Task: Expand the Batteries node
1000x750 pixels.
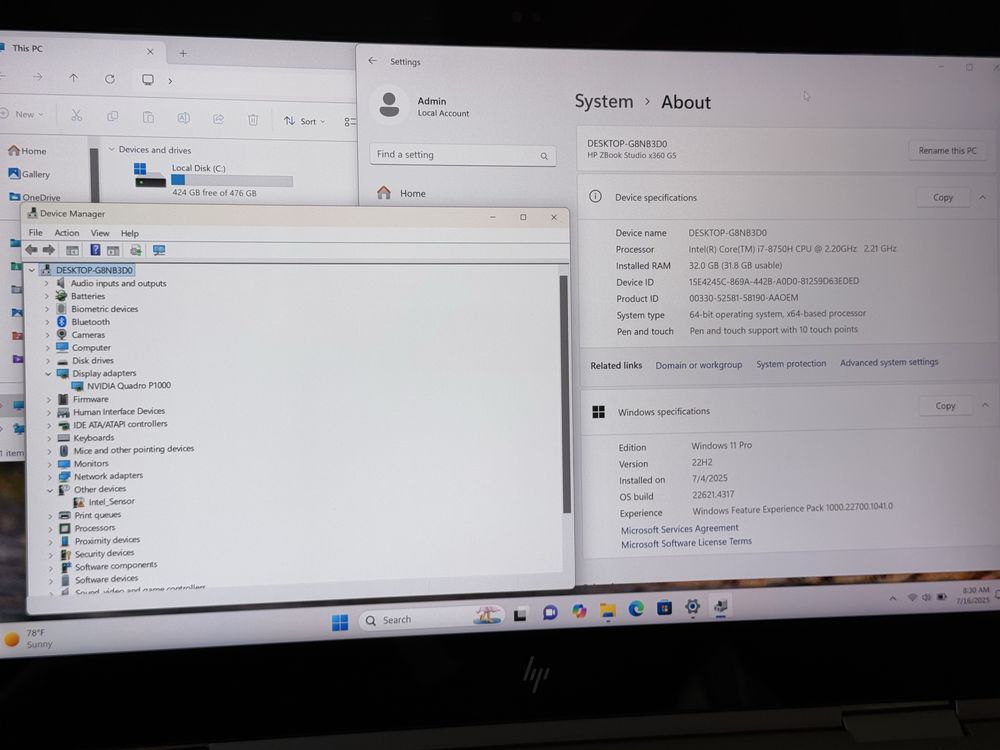Action: click(47, 296)
